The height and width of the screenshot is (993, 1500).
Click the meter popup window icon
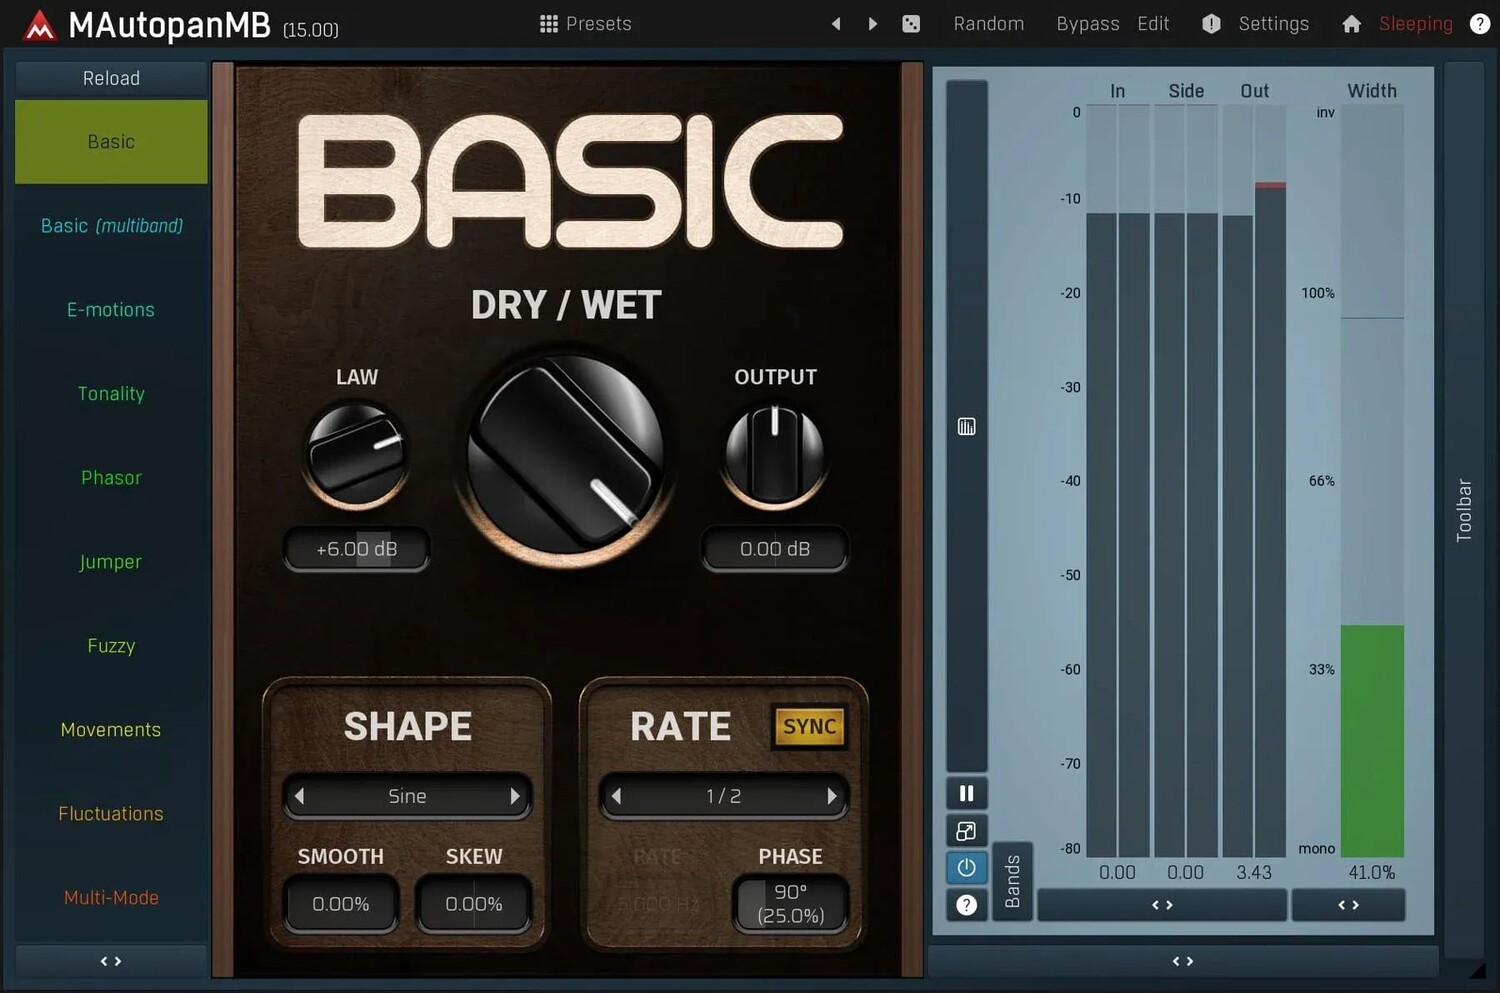tap(966, 831)
